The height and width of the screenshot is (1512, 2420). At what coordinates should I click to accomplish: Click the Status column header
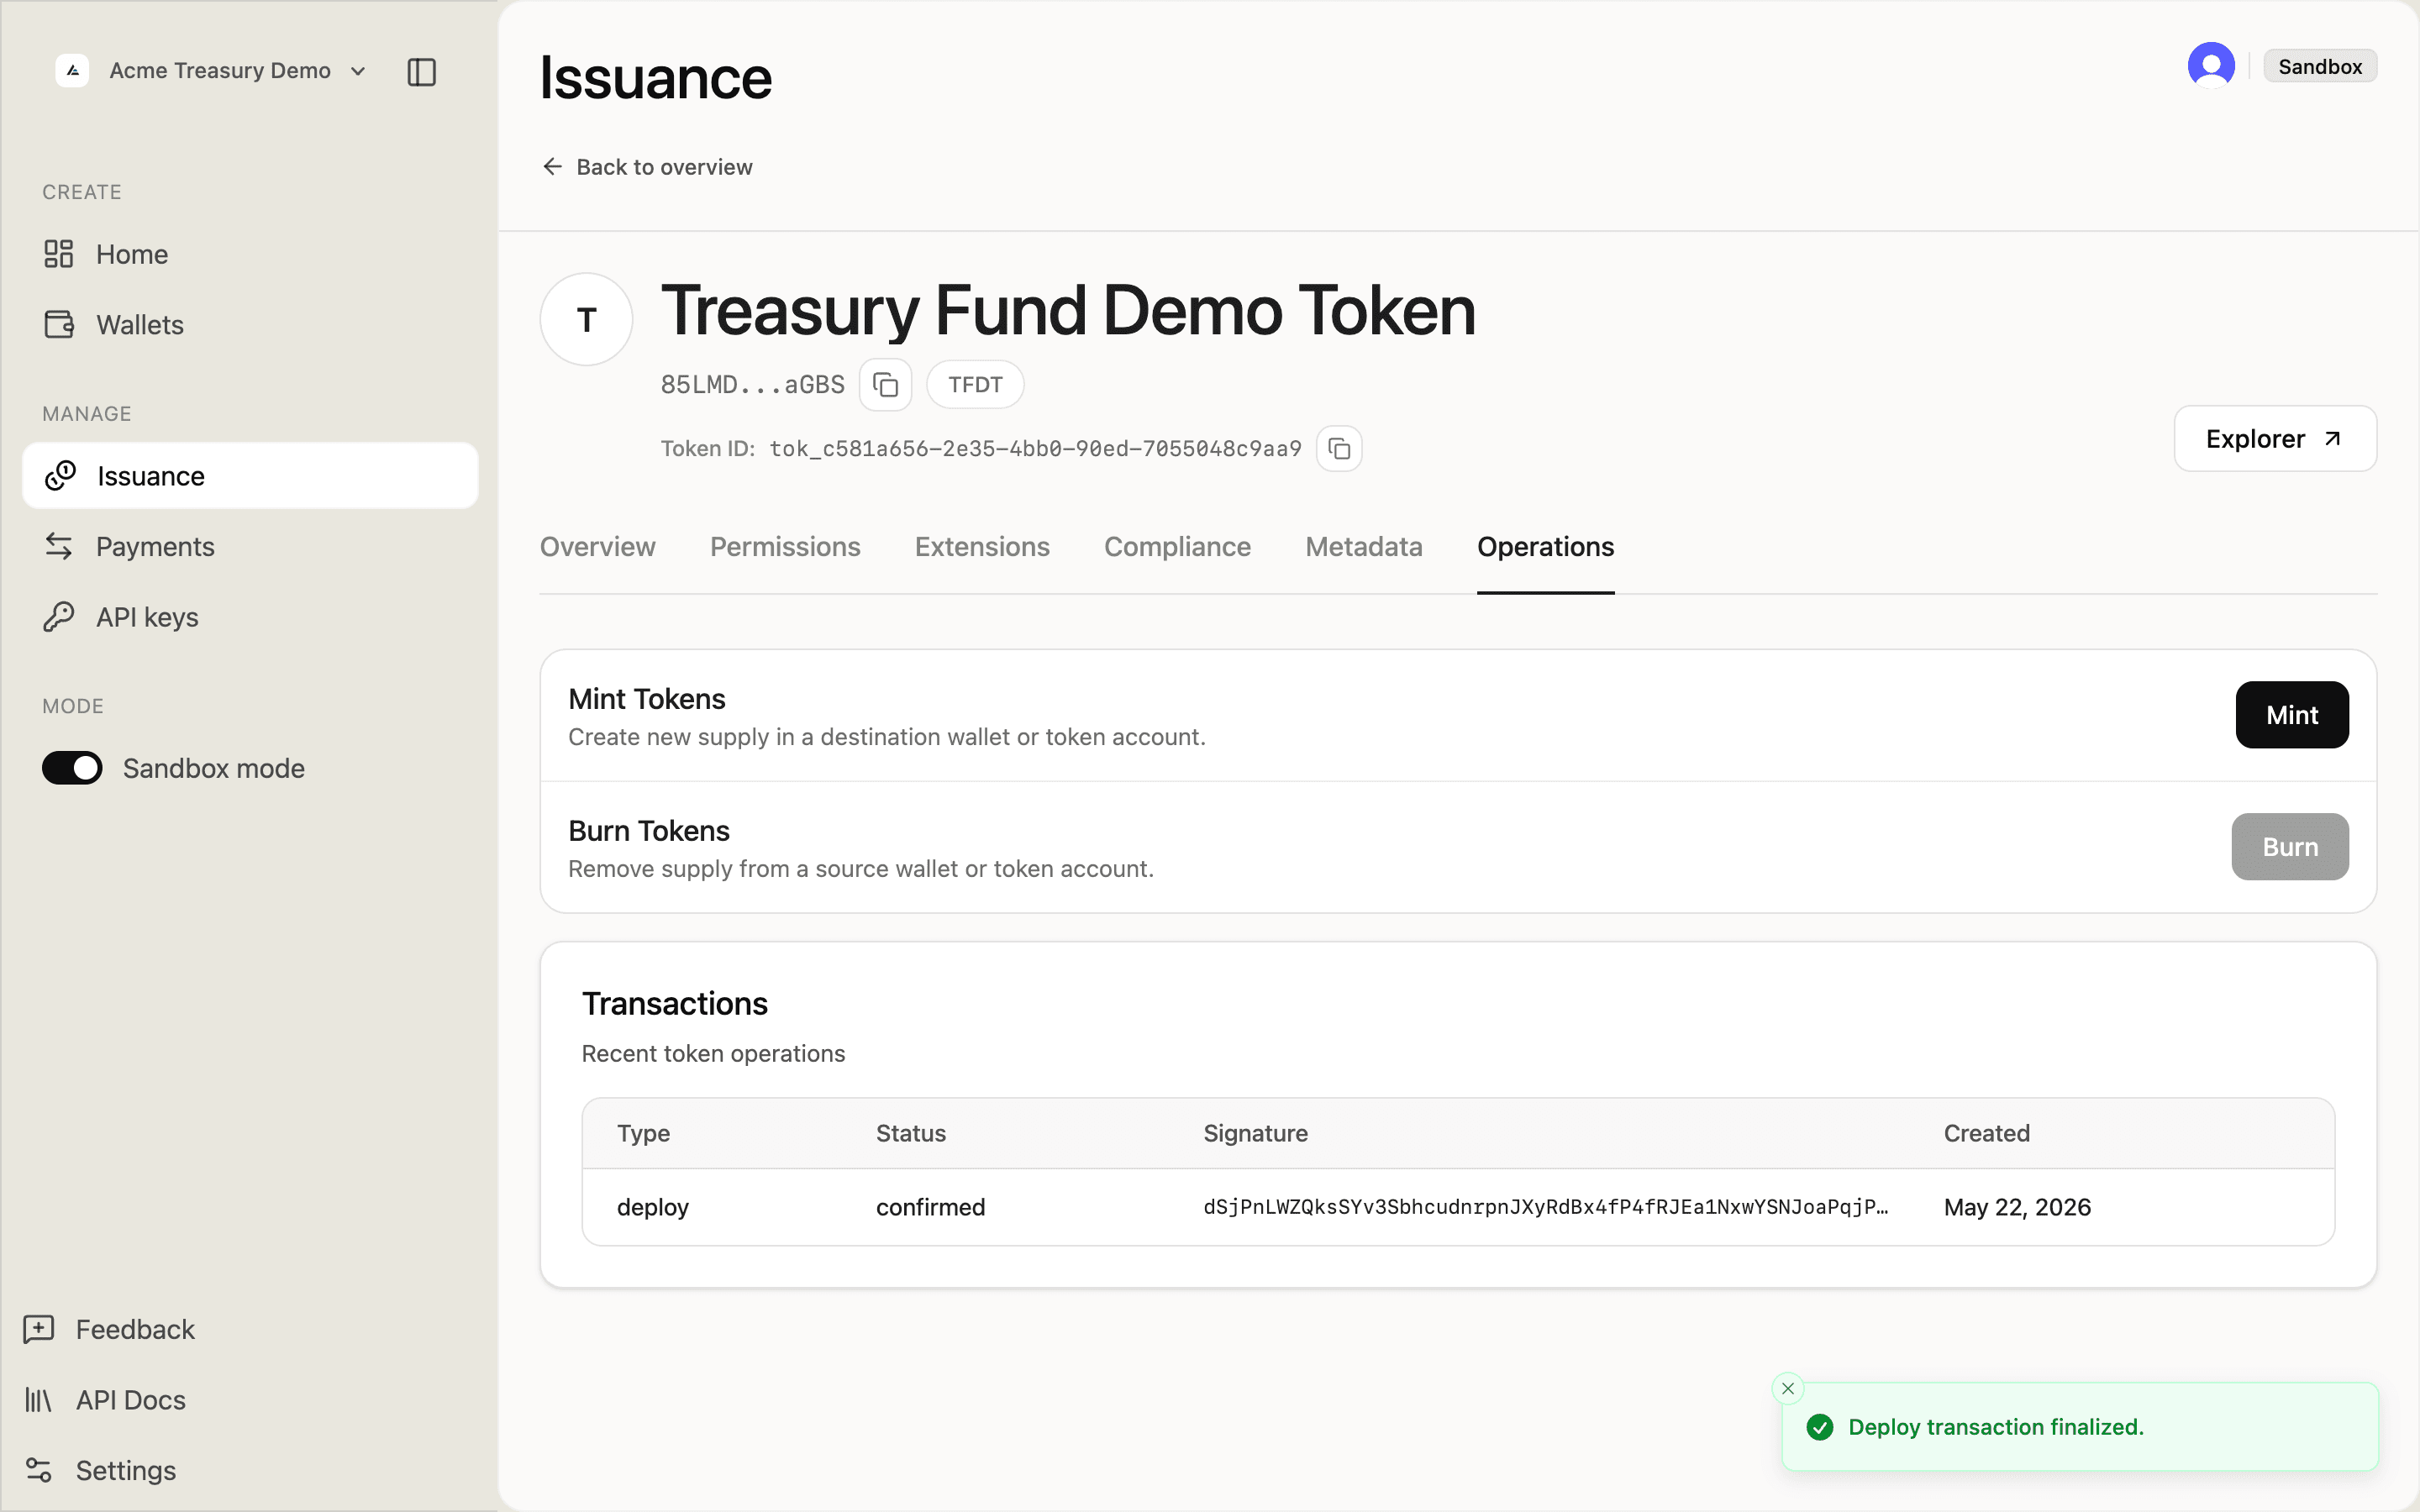click(910, 1133)
